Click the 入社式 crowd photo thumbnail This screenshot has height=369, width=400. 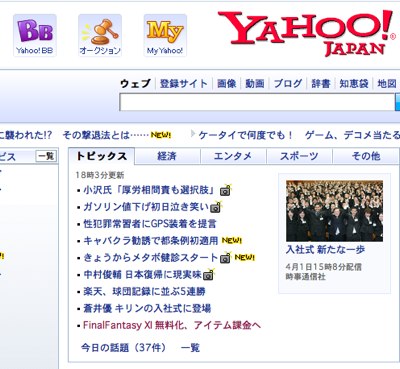(x=334, y=211)
